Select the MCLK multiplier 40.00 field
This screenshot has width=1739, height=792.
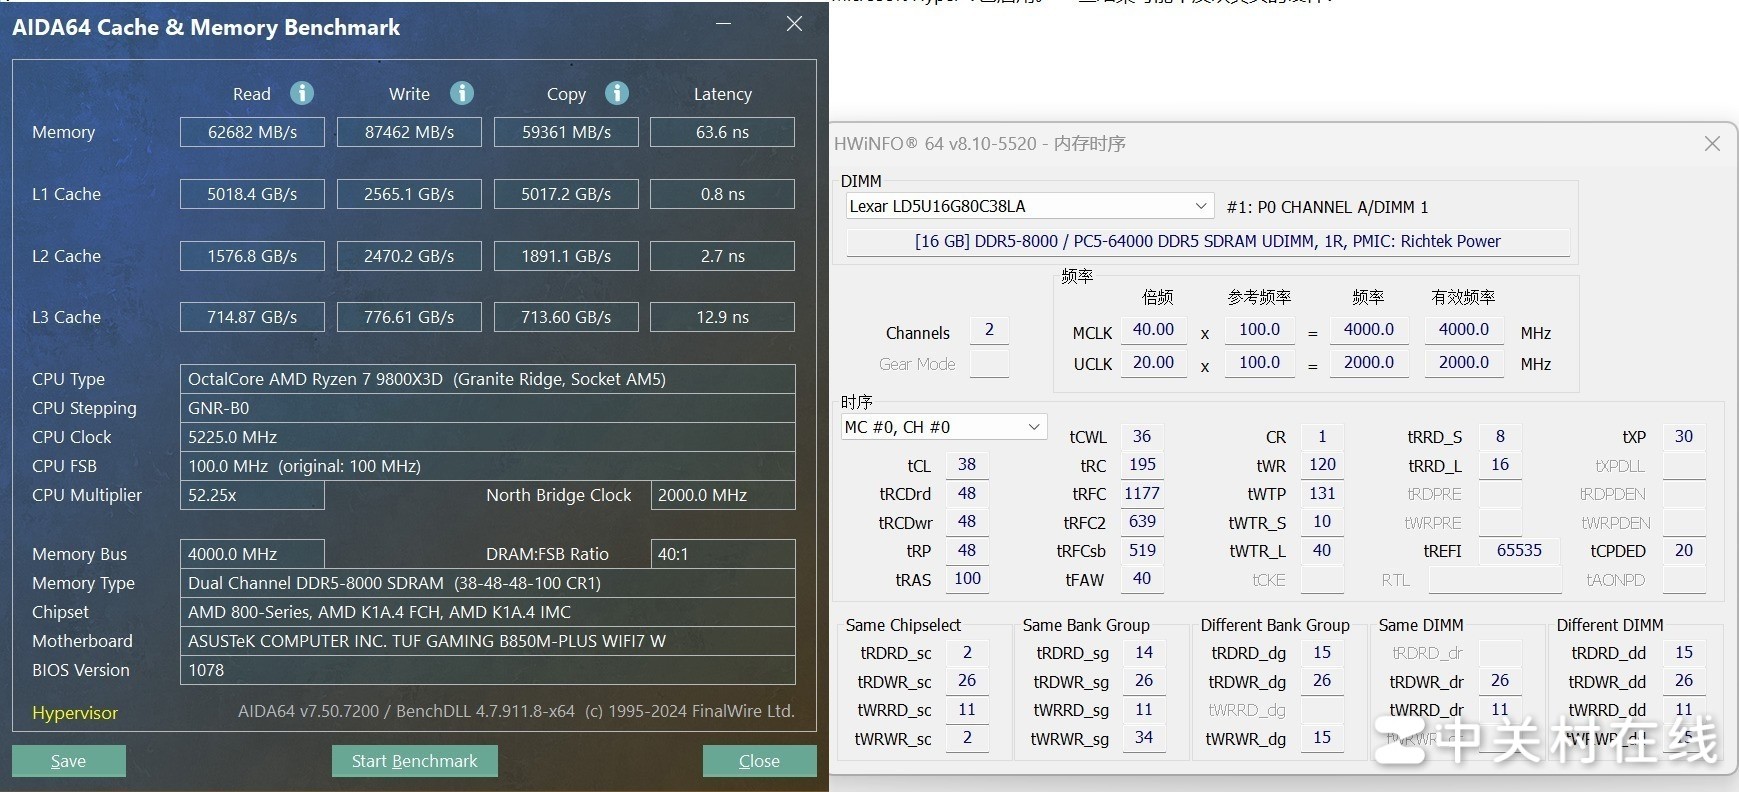pos(1153,330)
